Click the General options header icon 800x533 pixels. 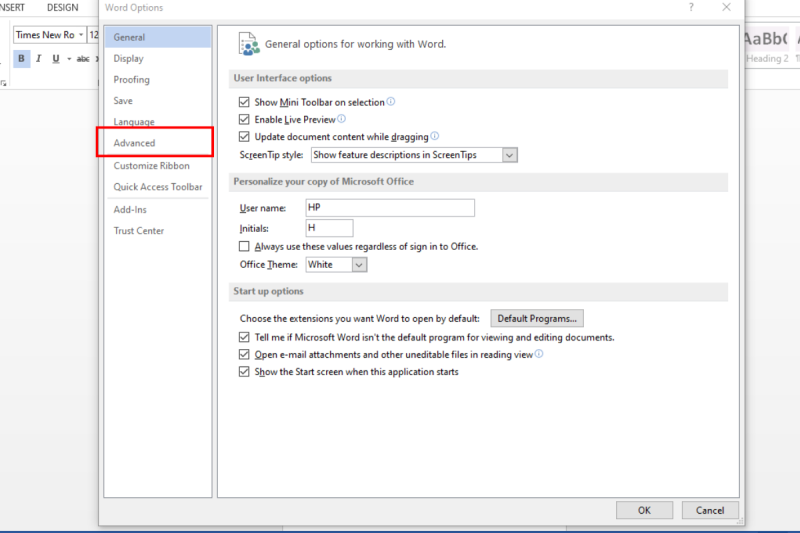[249, 44]
